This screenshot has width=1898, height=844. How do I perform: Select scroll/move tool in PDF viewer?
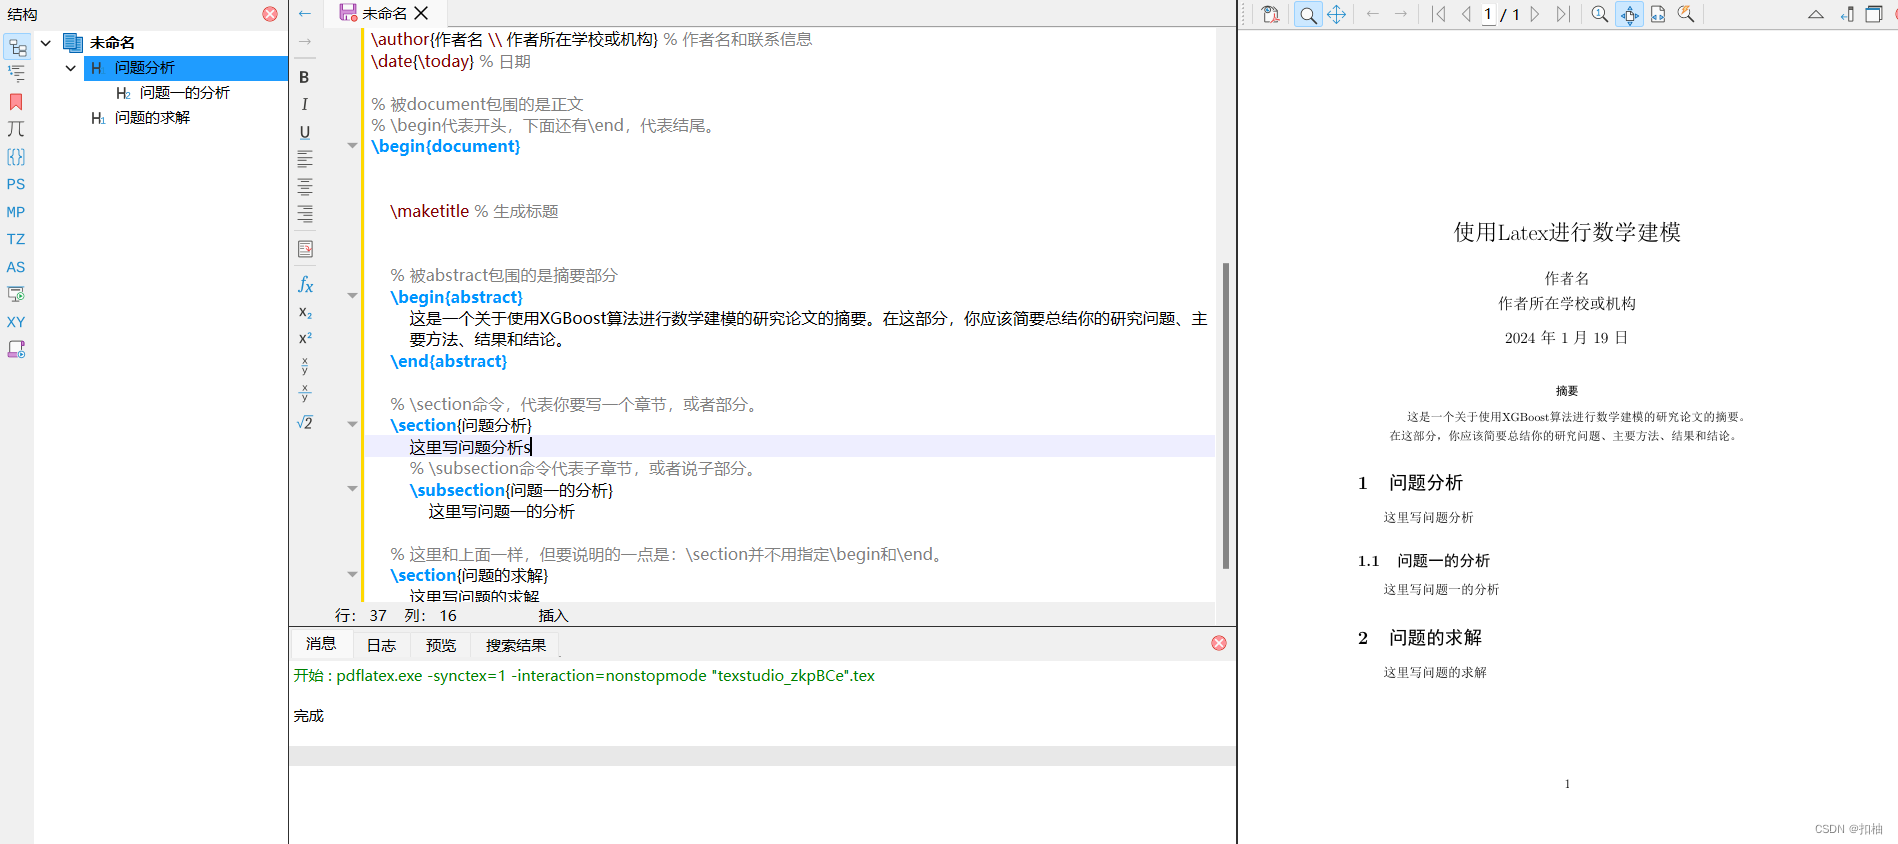[x=1336, y=14]
